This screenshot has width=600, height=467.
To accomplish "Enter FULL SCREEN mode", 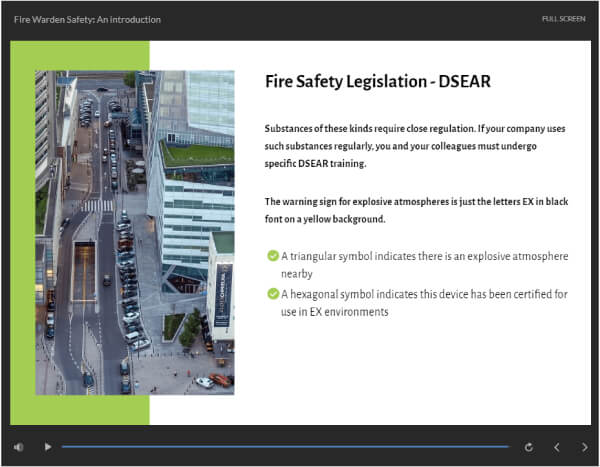I will point(564,19).
